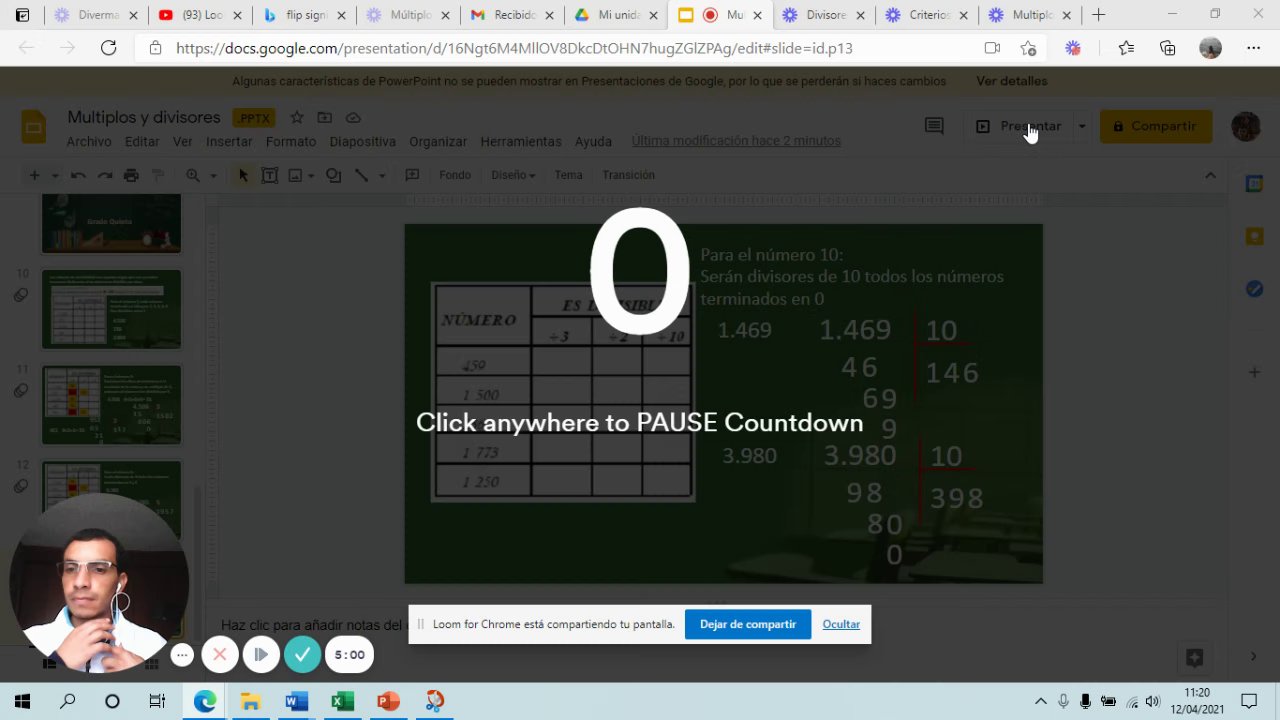Click the browser refresh button

pyautogui.click(x=108, y=48)
